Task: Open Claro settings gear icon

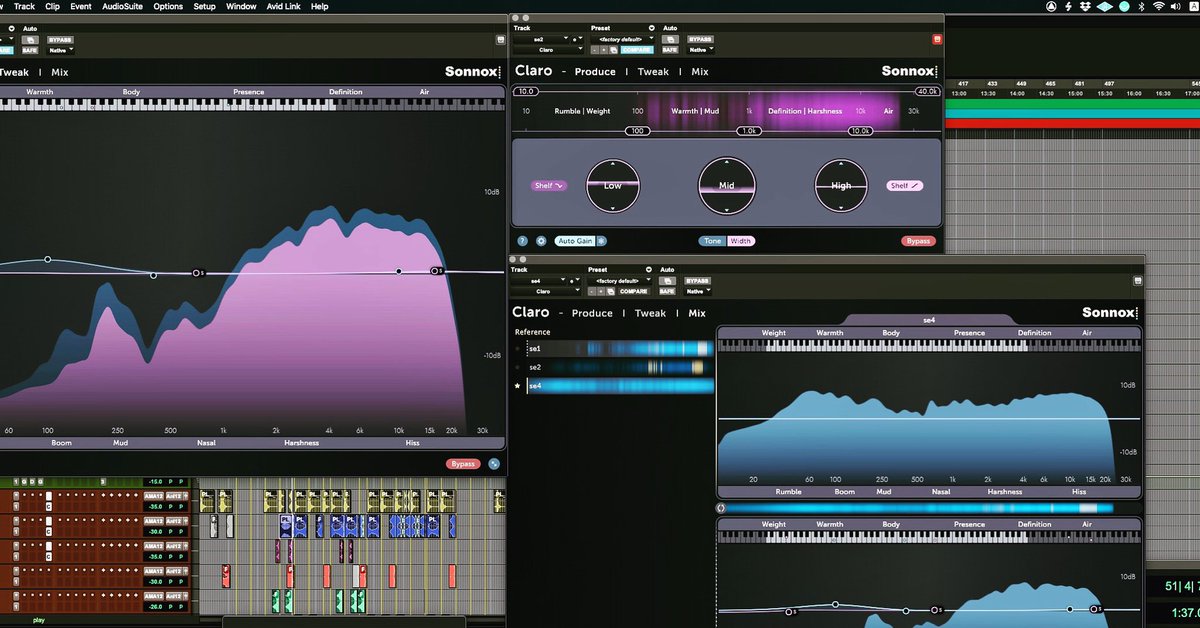Action: (541, 241)
